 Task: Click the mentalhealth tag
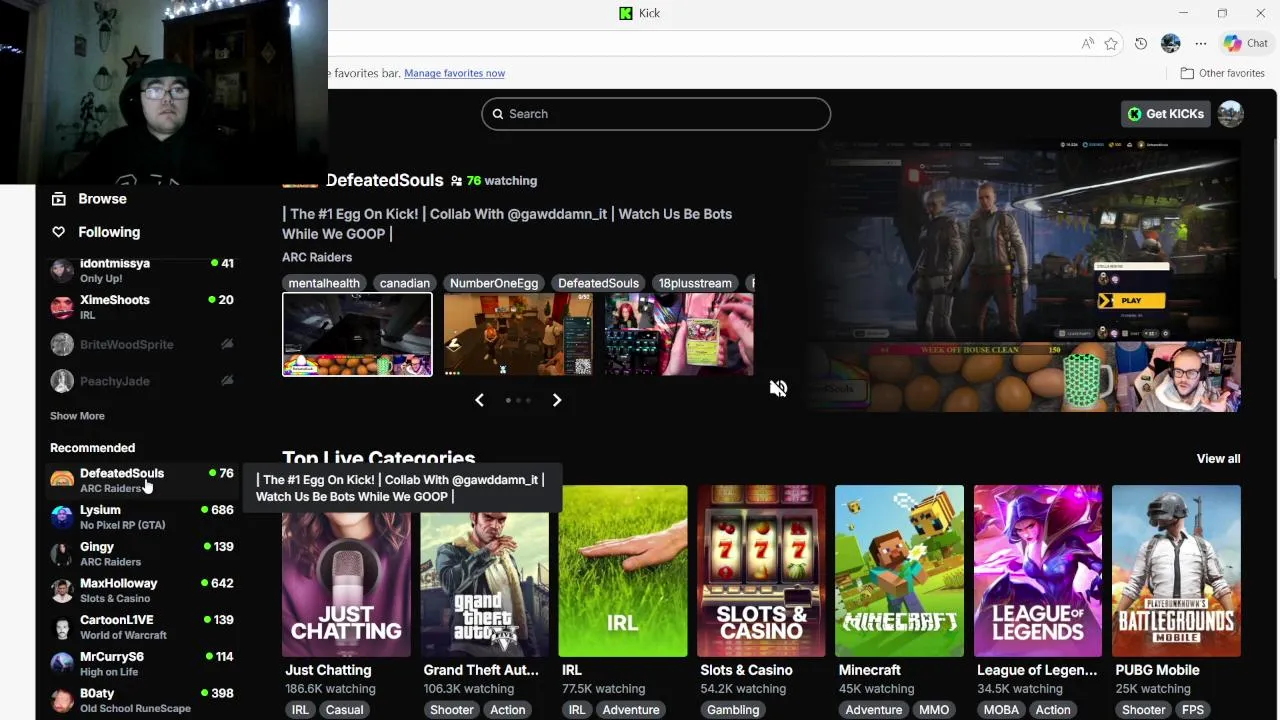tap(324, 283)
